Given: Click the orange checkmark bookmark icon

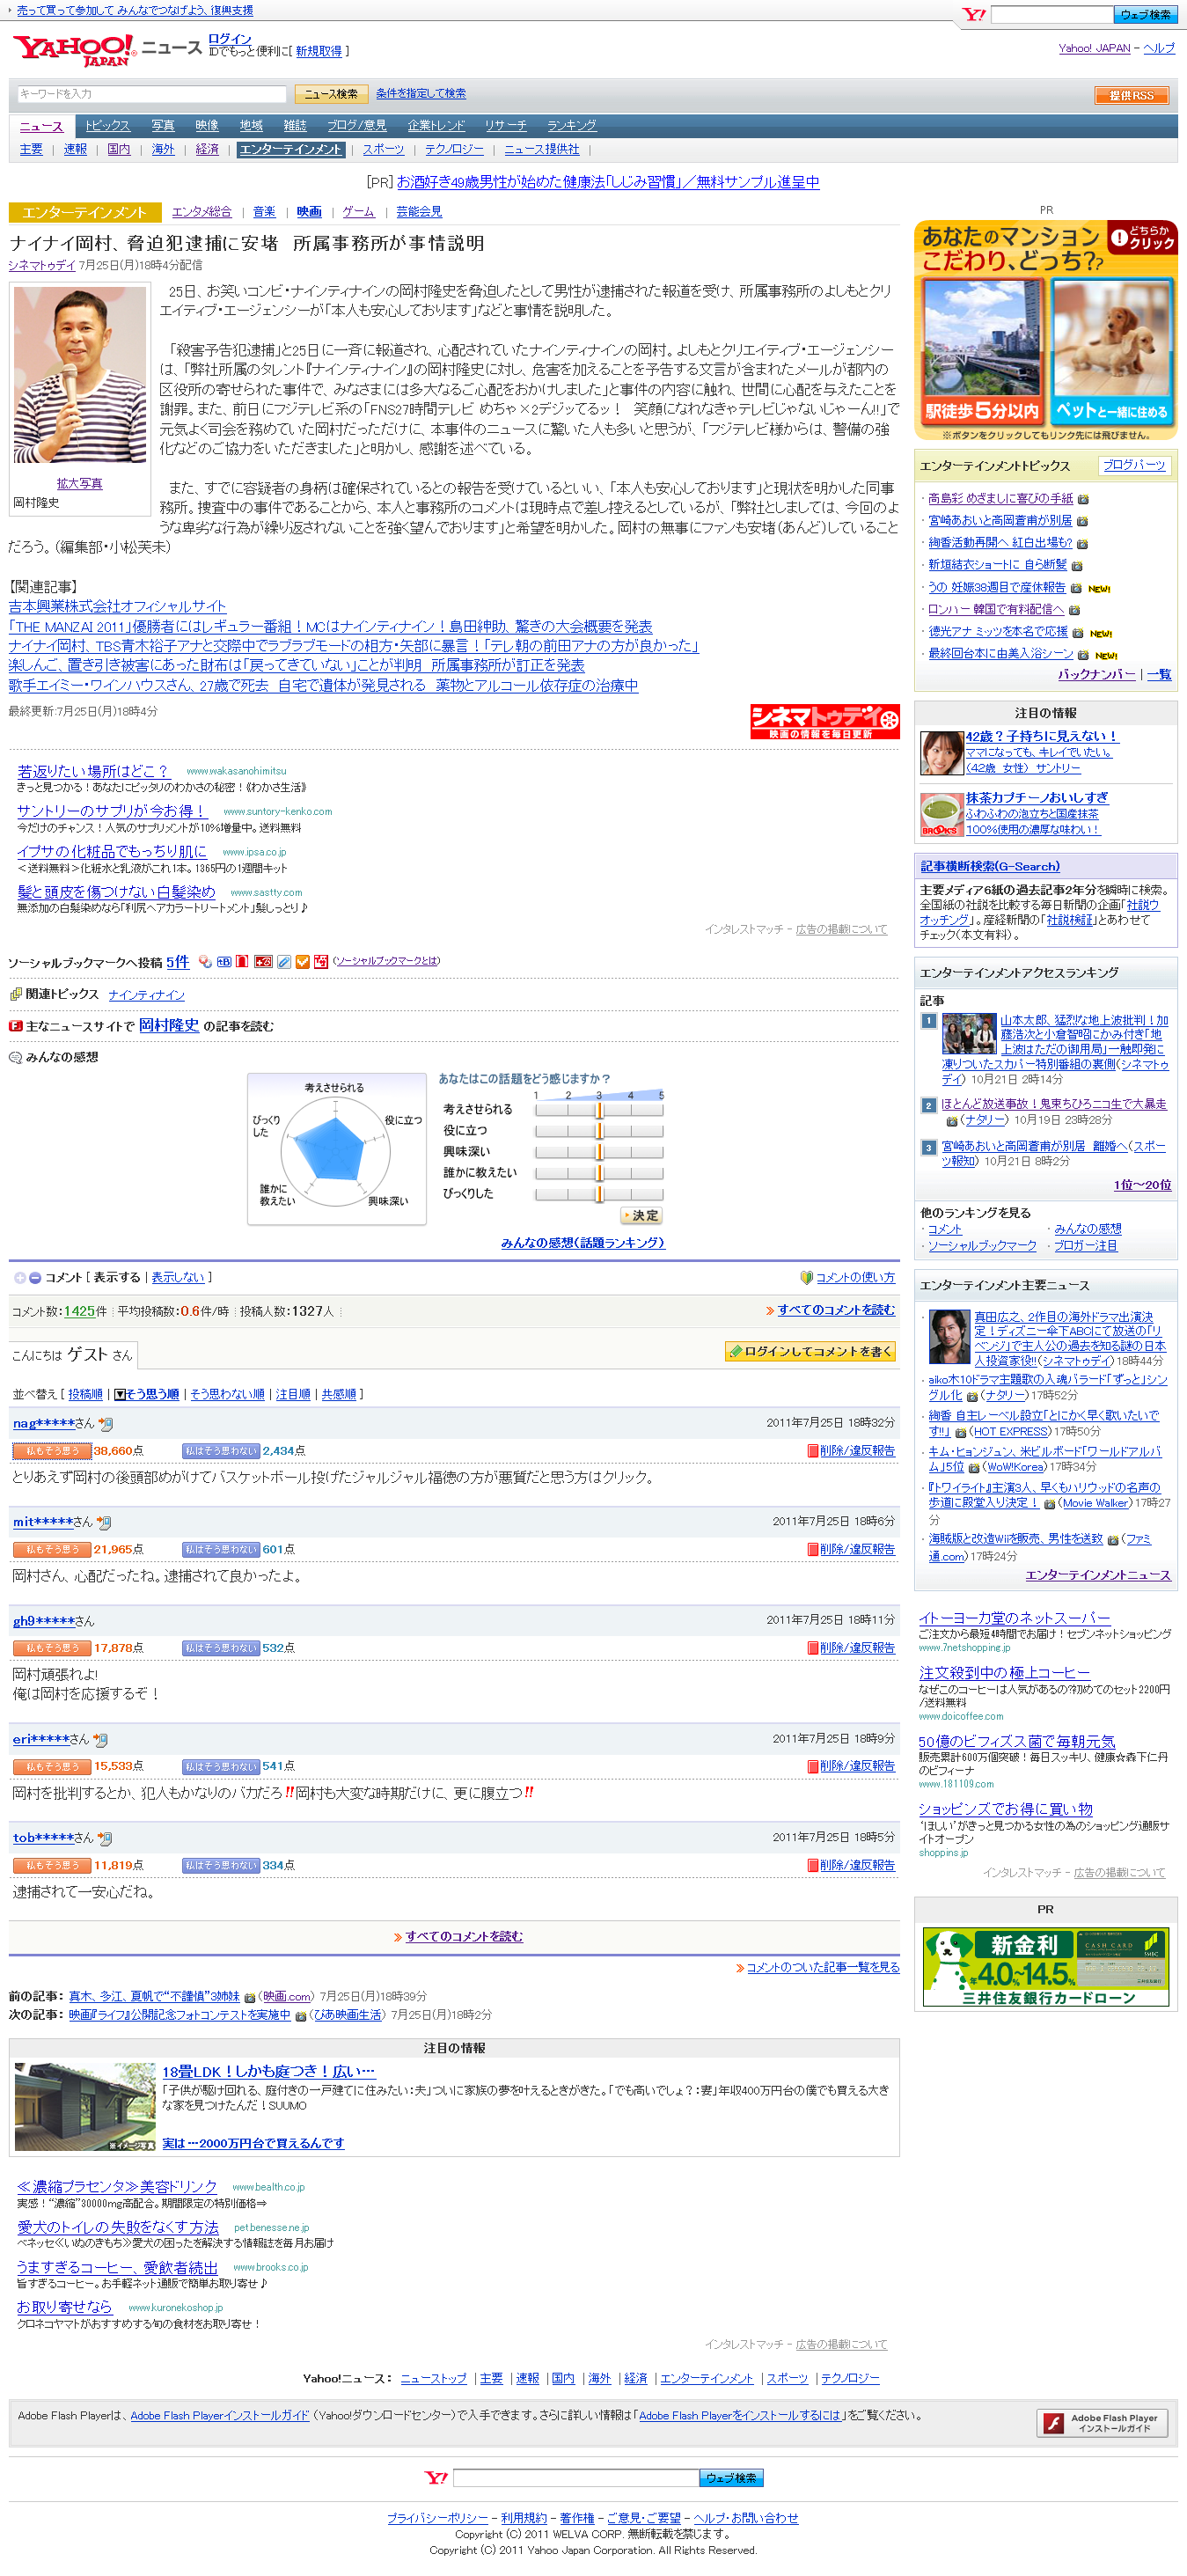Looking at the screenshot, I should click(x=302, y=961).
